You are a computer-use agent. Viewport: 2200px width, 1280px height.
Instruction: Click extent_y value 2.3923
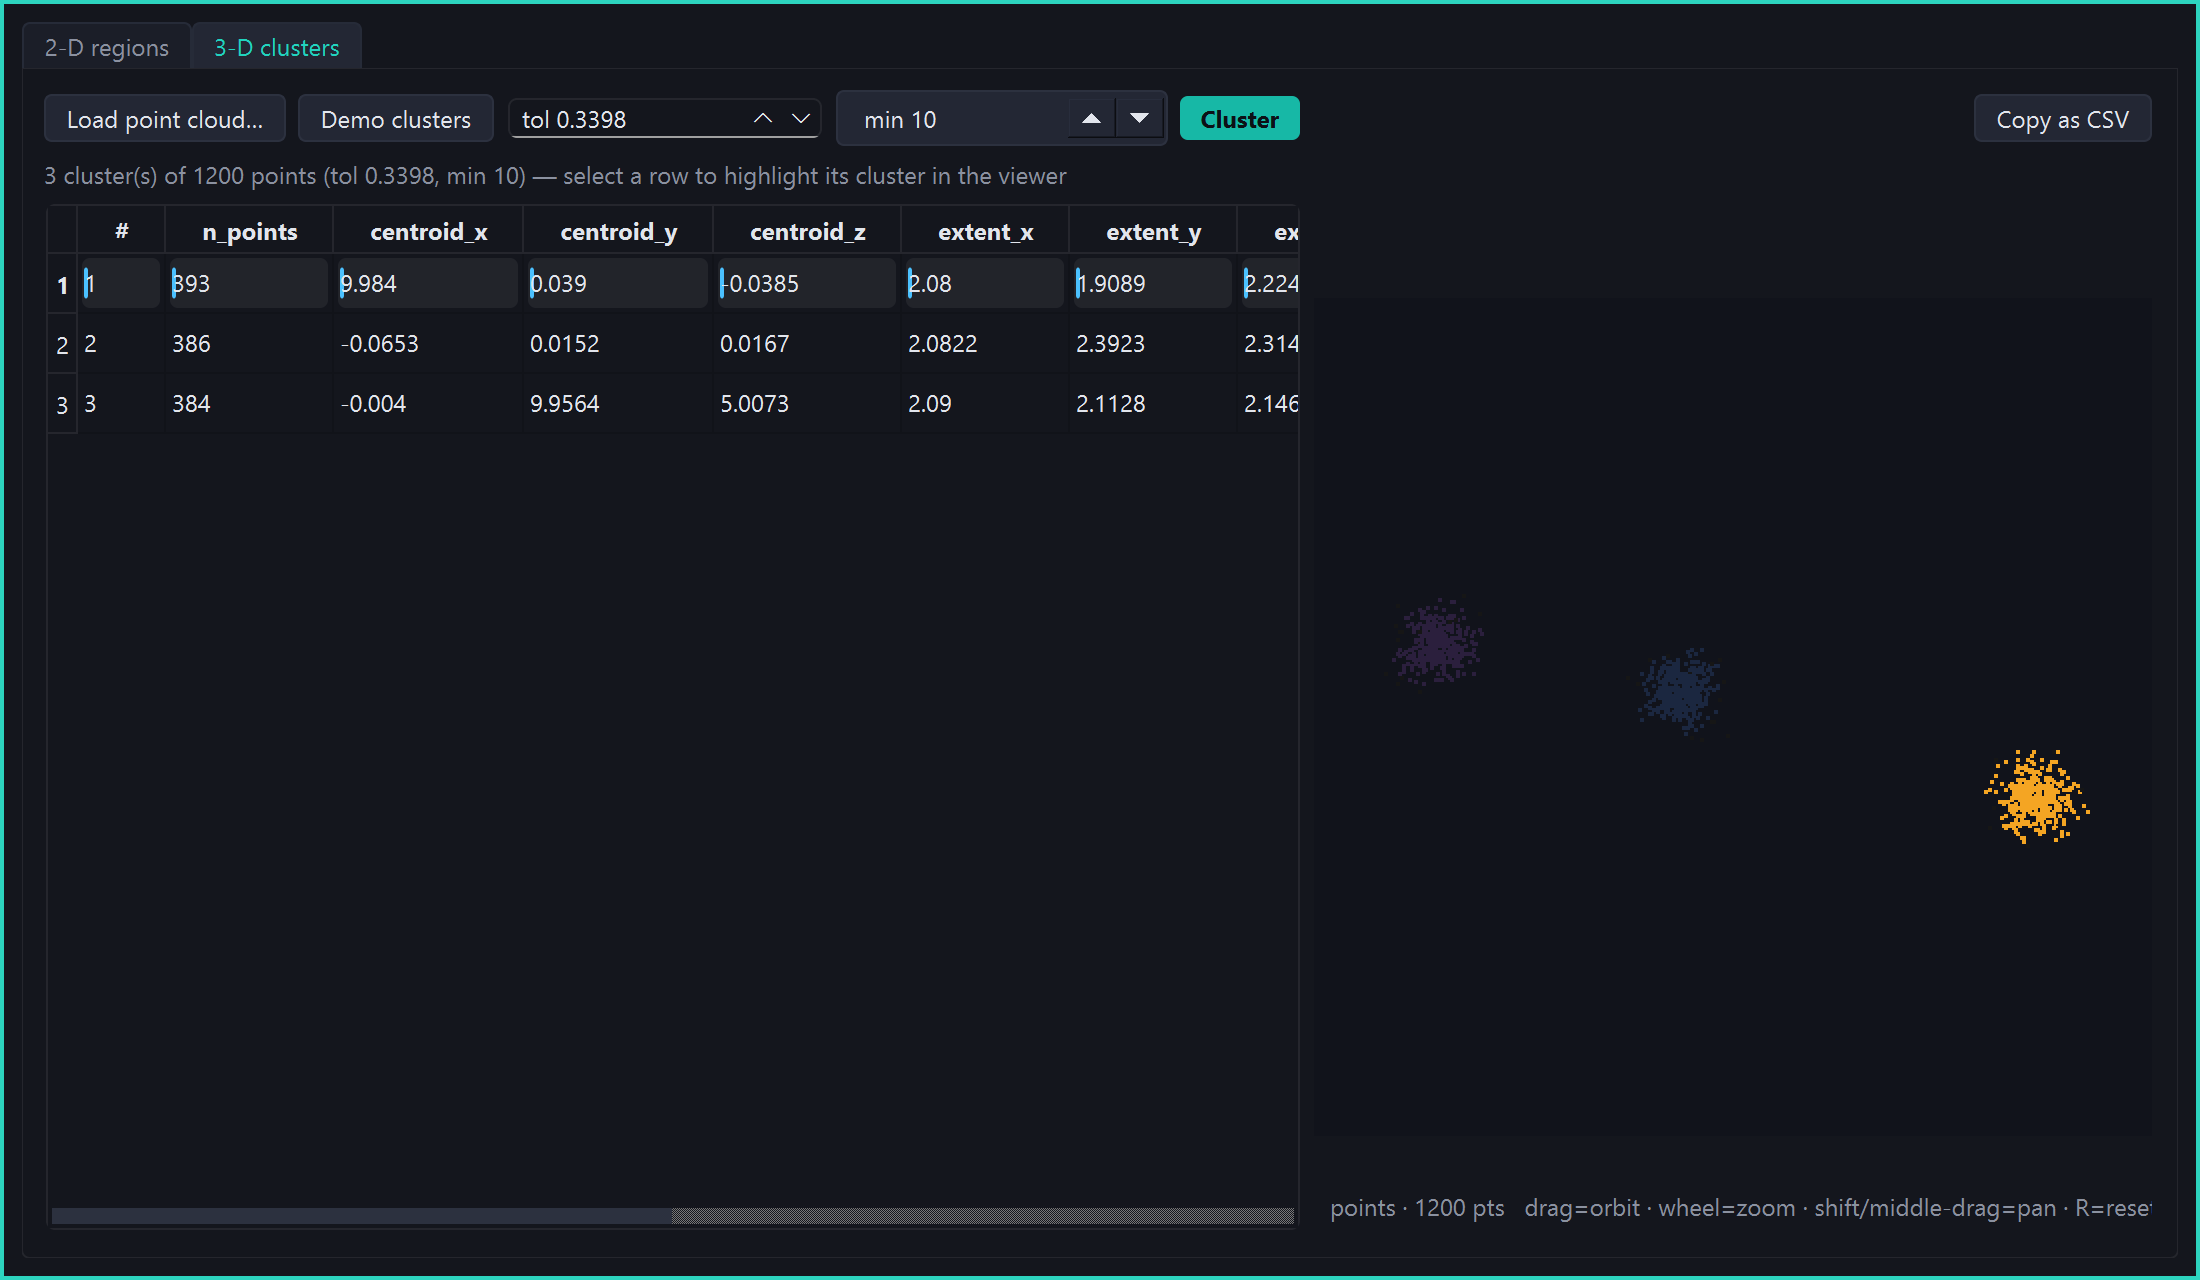click(x=1153, y=343)
